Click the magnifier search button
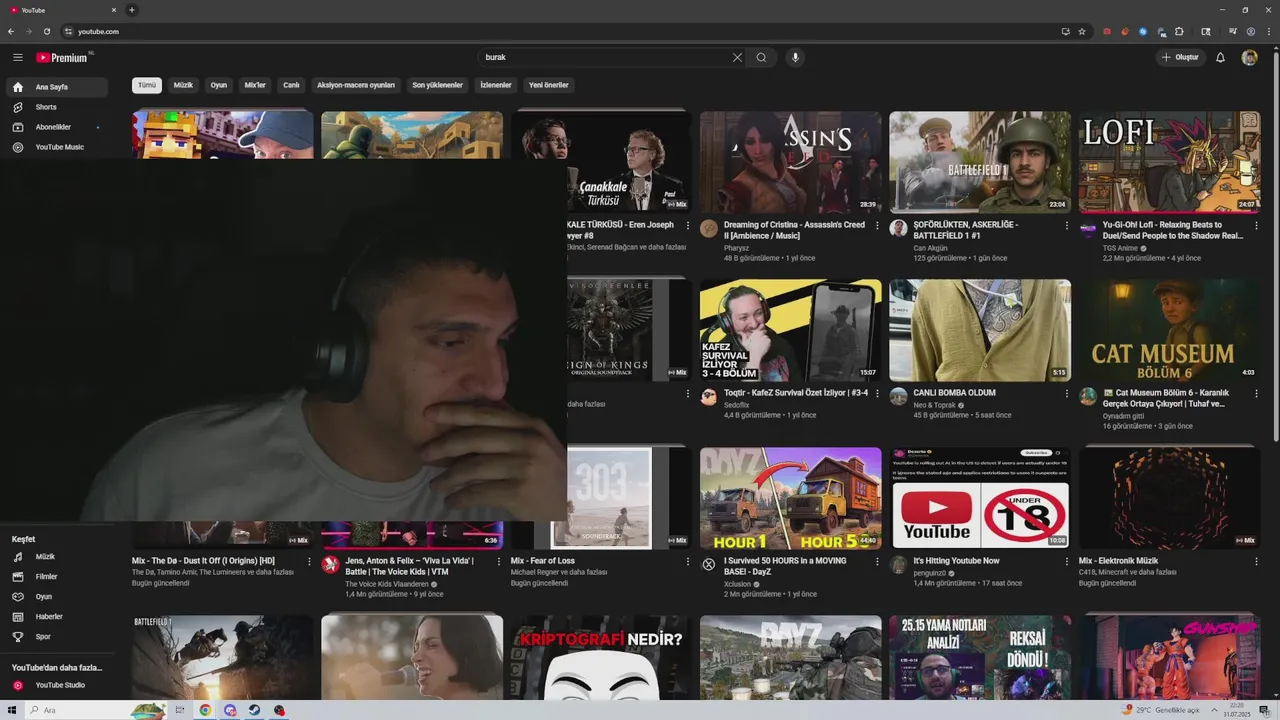 761,57
